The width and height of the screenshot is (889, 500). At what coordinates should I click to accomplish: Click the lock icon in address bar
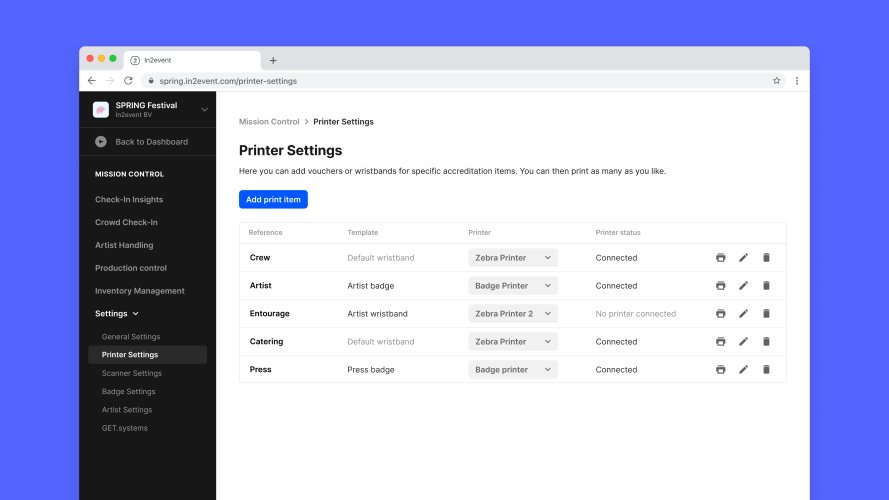(x=151, y=81)
